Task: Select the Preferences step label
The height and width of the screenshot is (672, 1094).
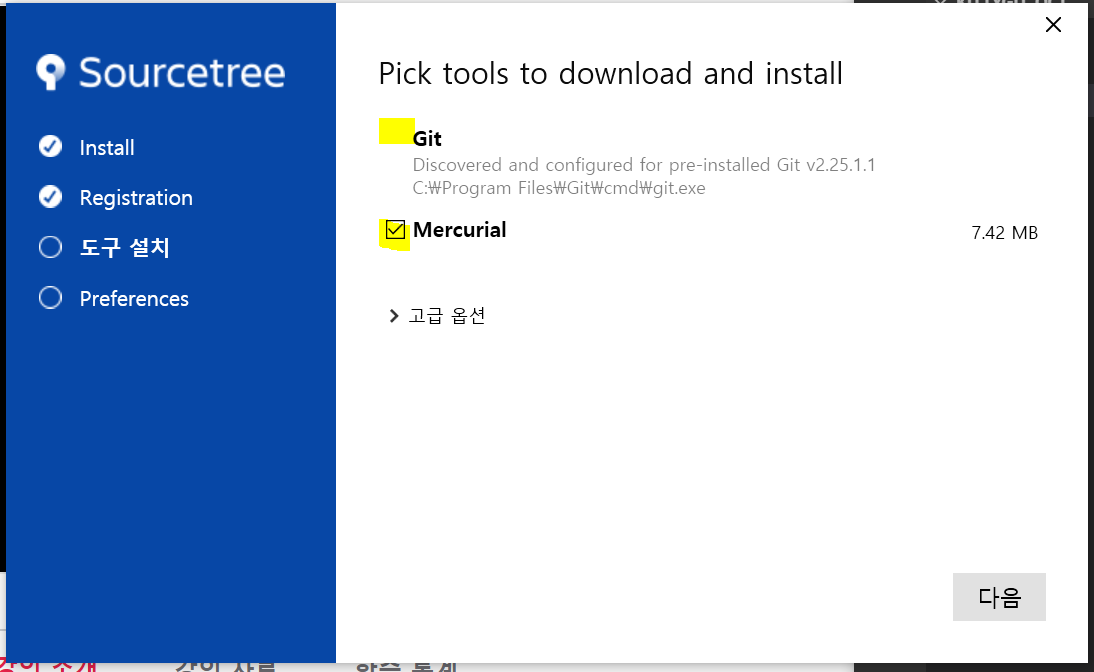Action: pos(134,299)
